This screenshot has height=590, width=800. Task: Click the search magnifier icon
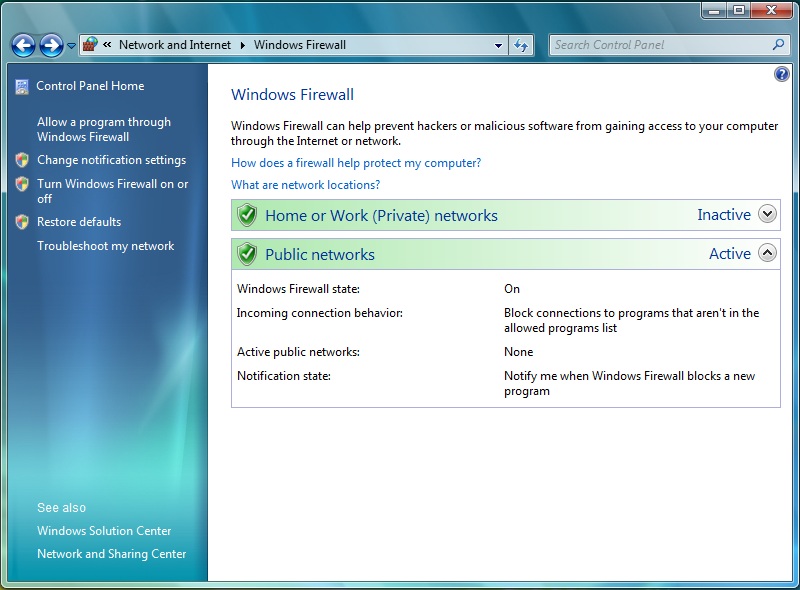[779, 45]
